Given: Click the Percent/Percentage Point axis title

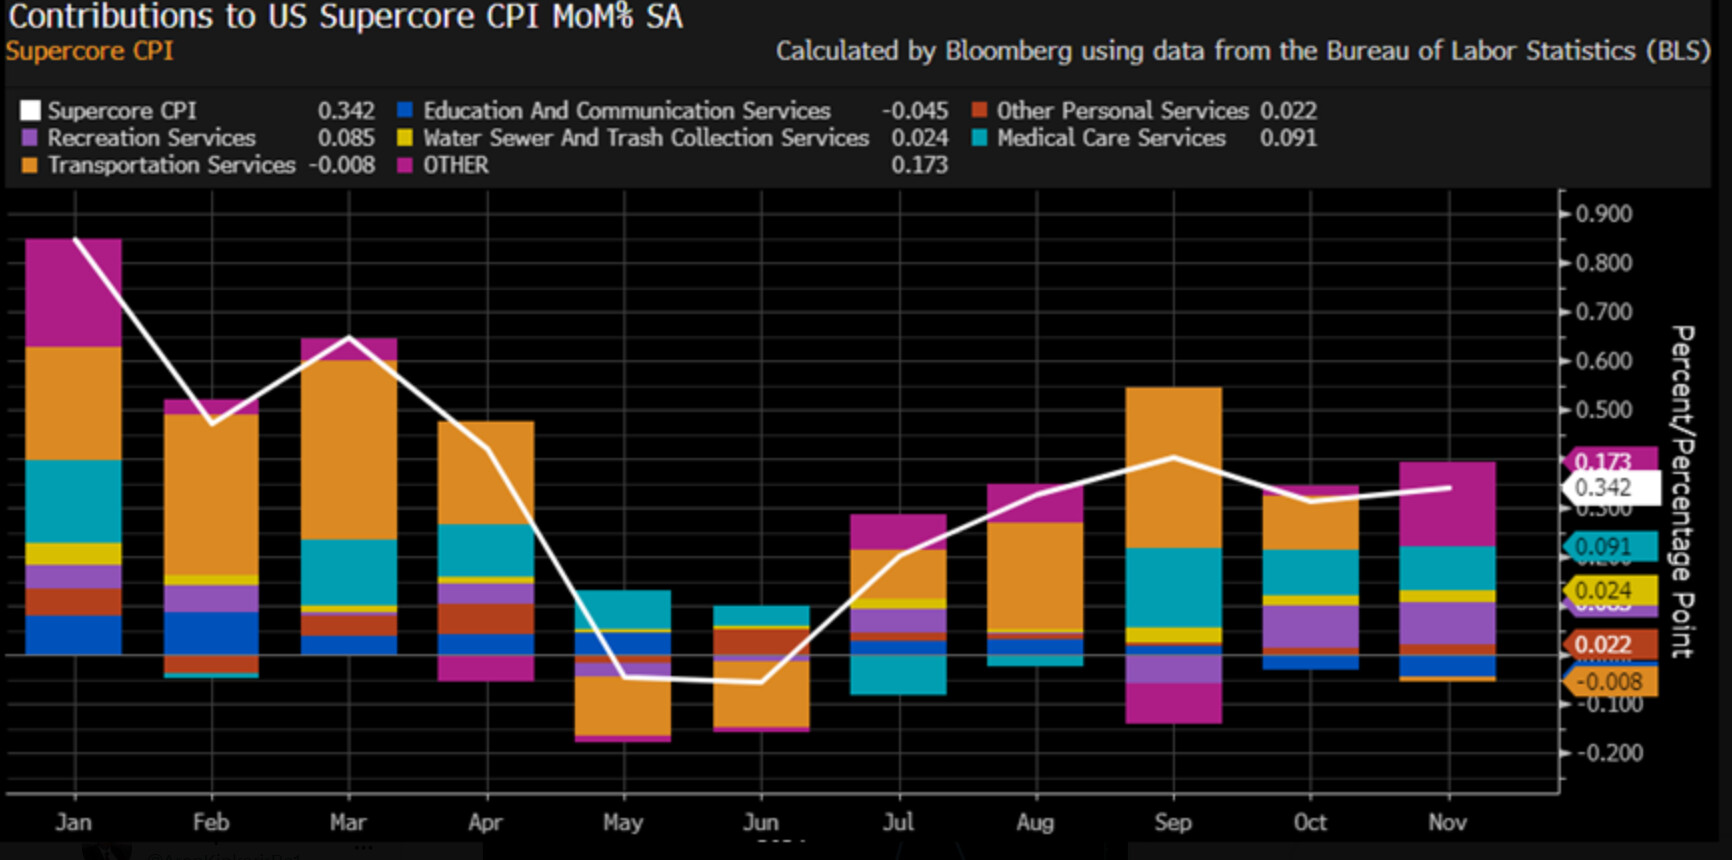Looking at the screenshot, I should [x=1682, y=490].
